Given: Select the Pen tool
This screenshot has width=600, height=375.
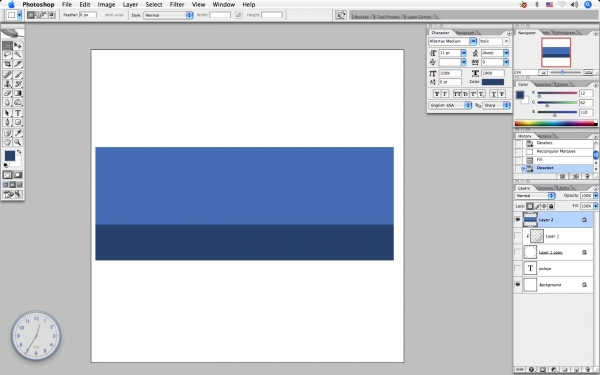Looking at the screenshot, I should pos(7,122).
